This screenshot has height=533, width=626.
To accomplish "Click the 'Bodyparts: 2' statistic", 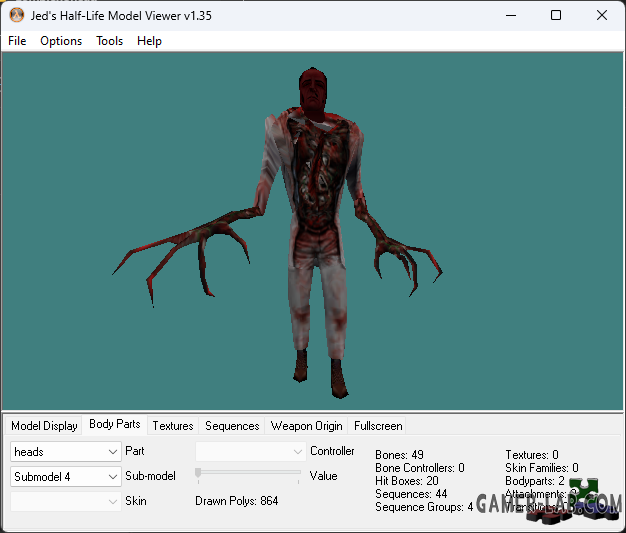I will [535, 481].
